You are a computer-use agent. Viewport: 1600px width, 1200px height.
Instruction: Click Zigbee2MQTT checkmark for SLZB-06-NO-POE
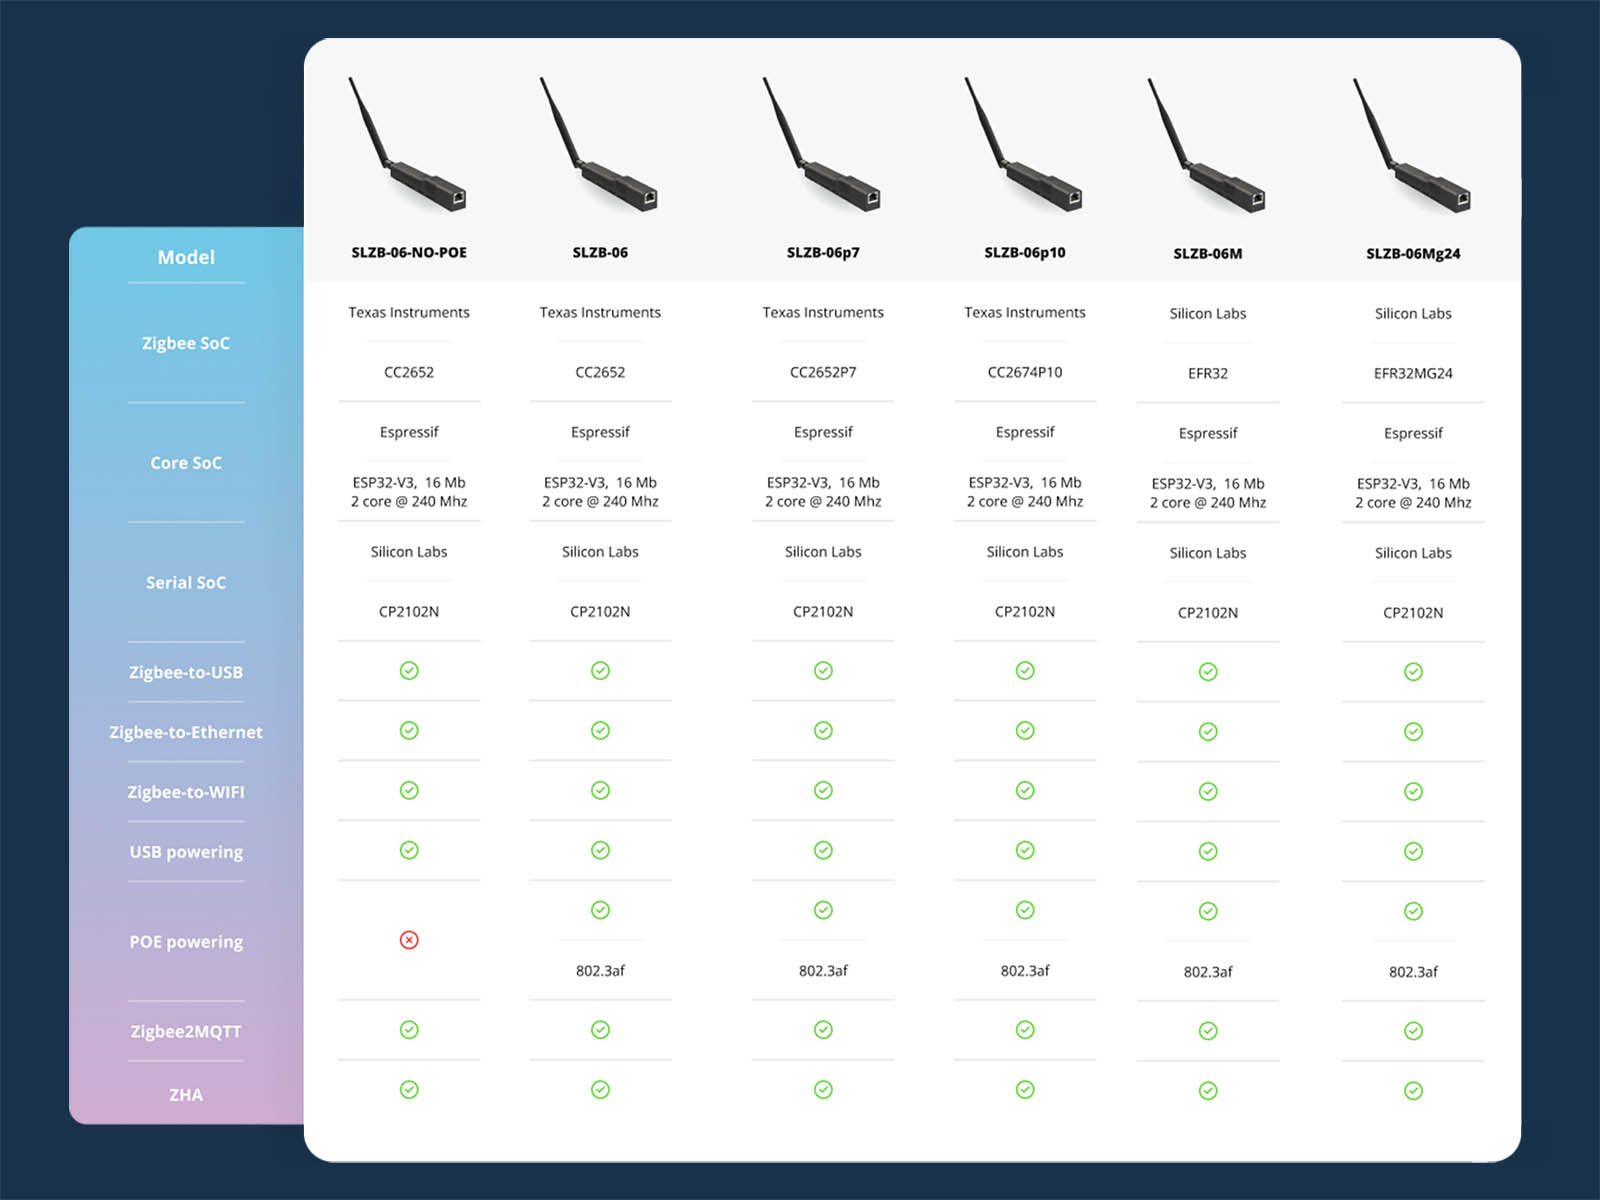click(409, 1030)
